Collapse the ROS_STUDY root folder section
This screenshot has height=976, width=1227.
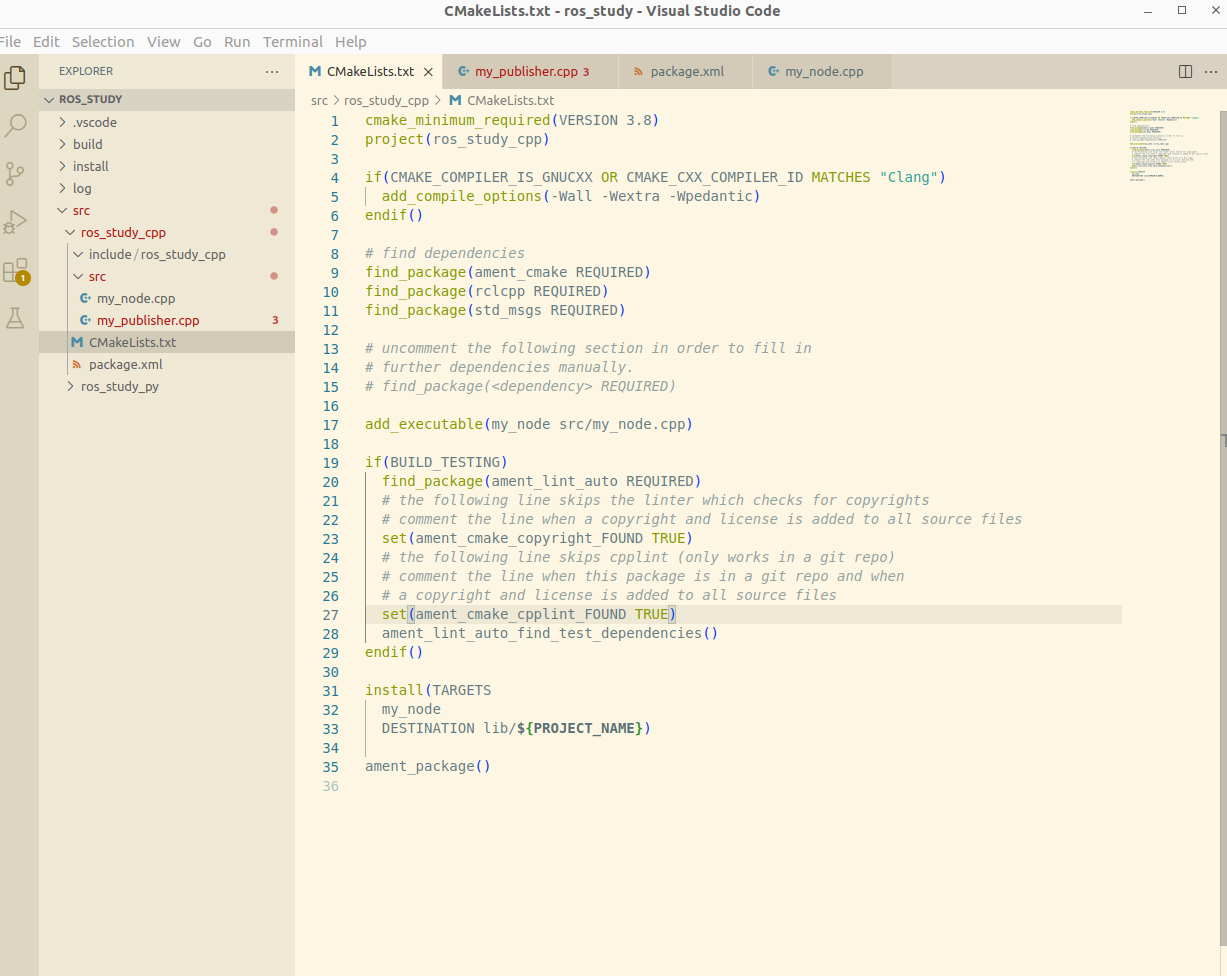[167, 100]
